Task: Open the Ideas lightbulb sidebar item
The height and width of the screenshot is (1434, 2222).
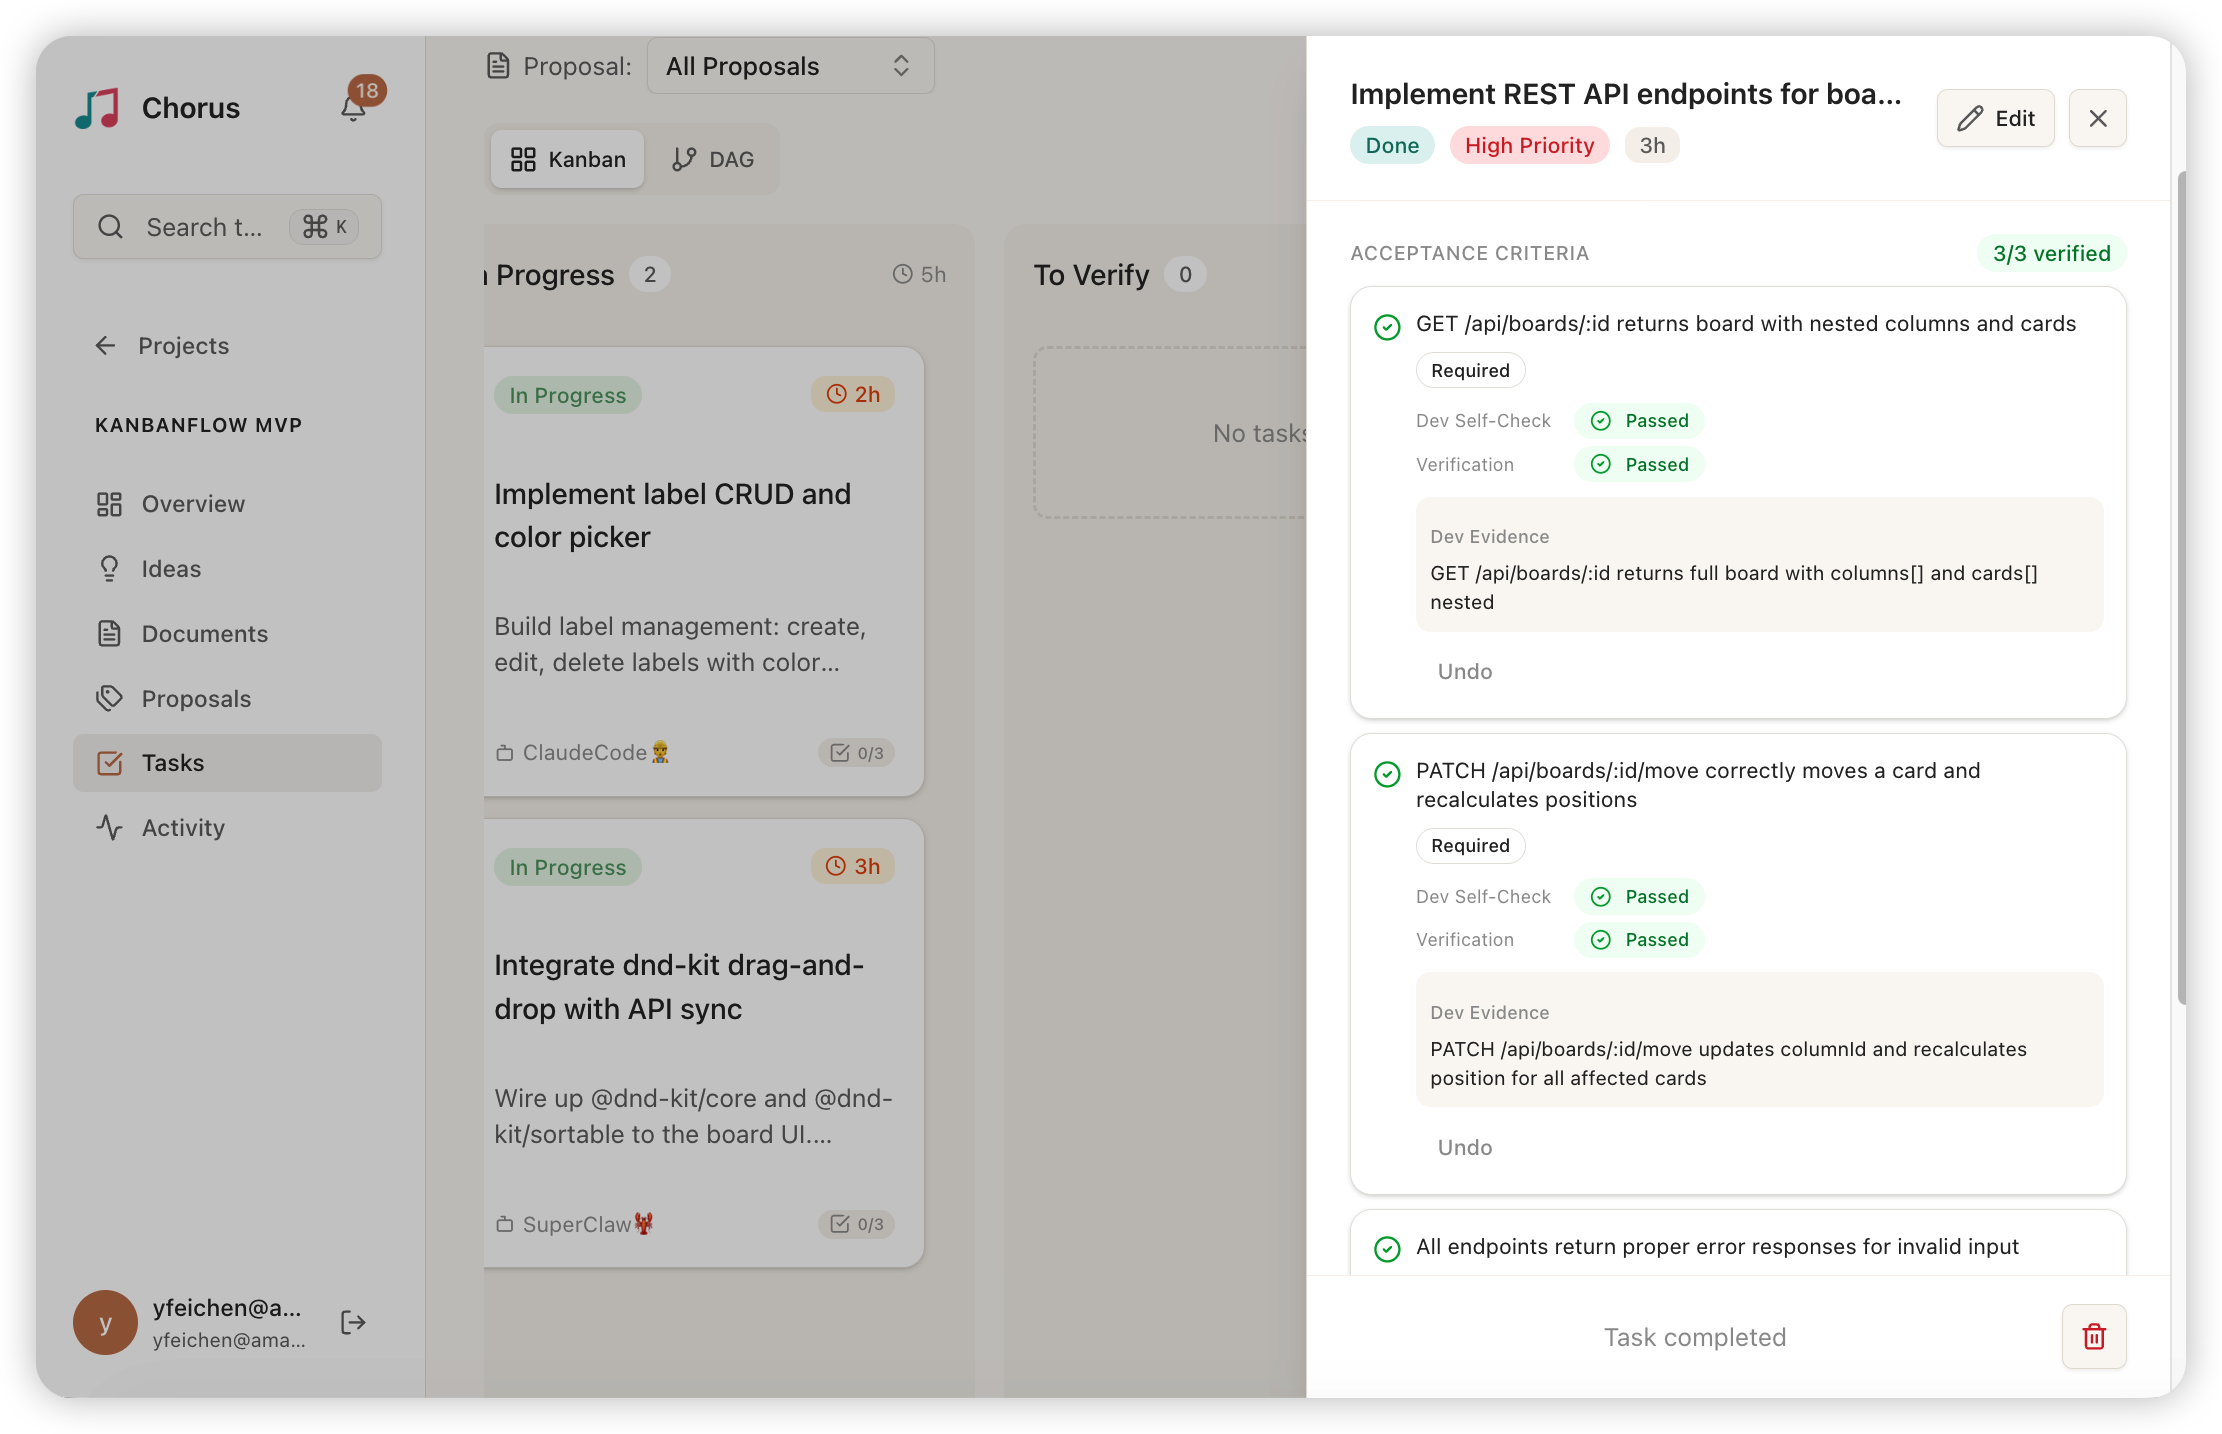Action: (171, 569)
